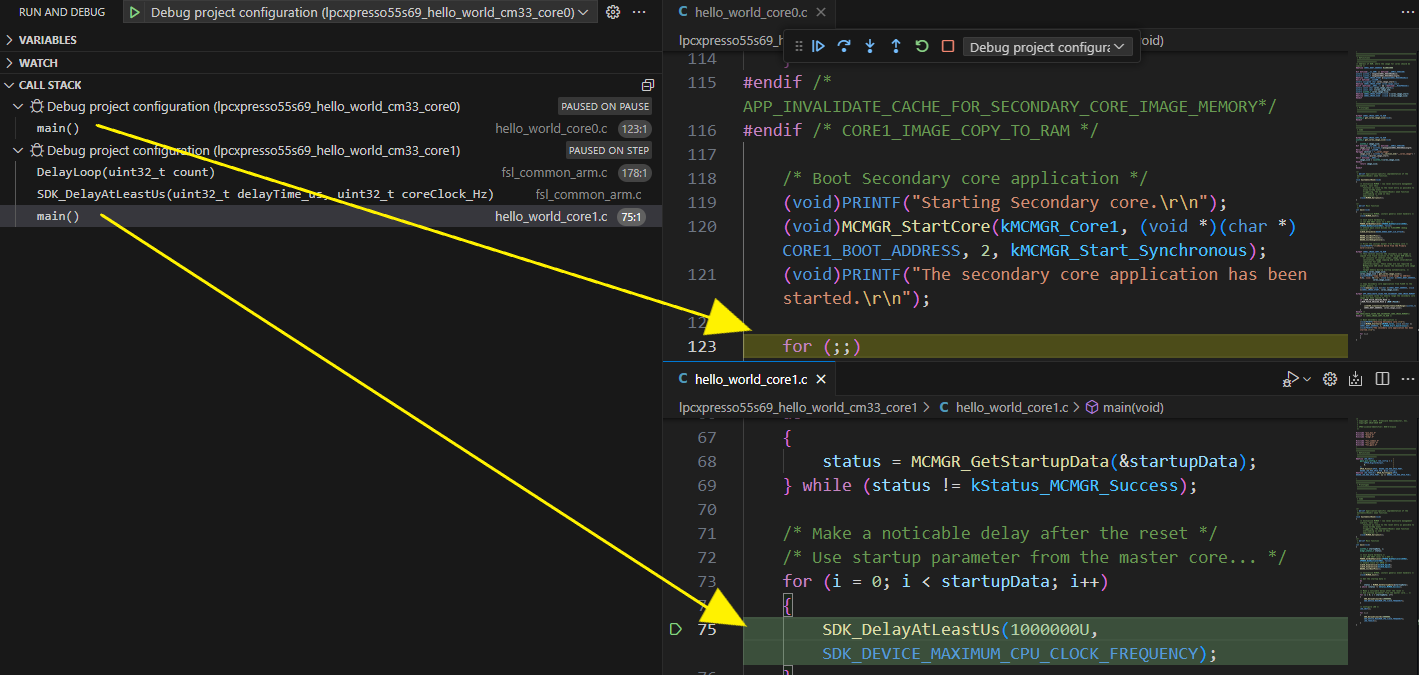The width and height of the screenshot is (1419, 675).
Task: Click the Step Into debug icon
Action: click(x=869, y=46)
